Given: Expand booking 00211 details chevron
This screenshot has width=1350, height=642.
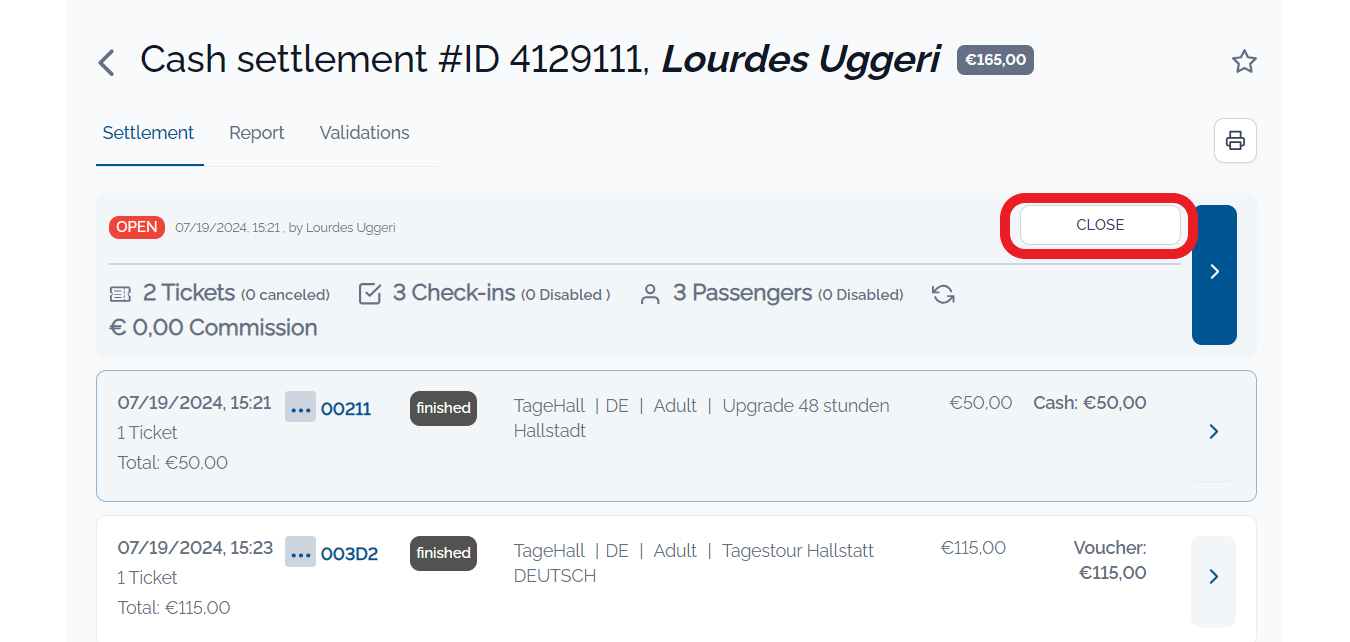Looking at the screenshot, I should tap(1213, 431).
